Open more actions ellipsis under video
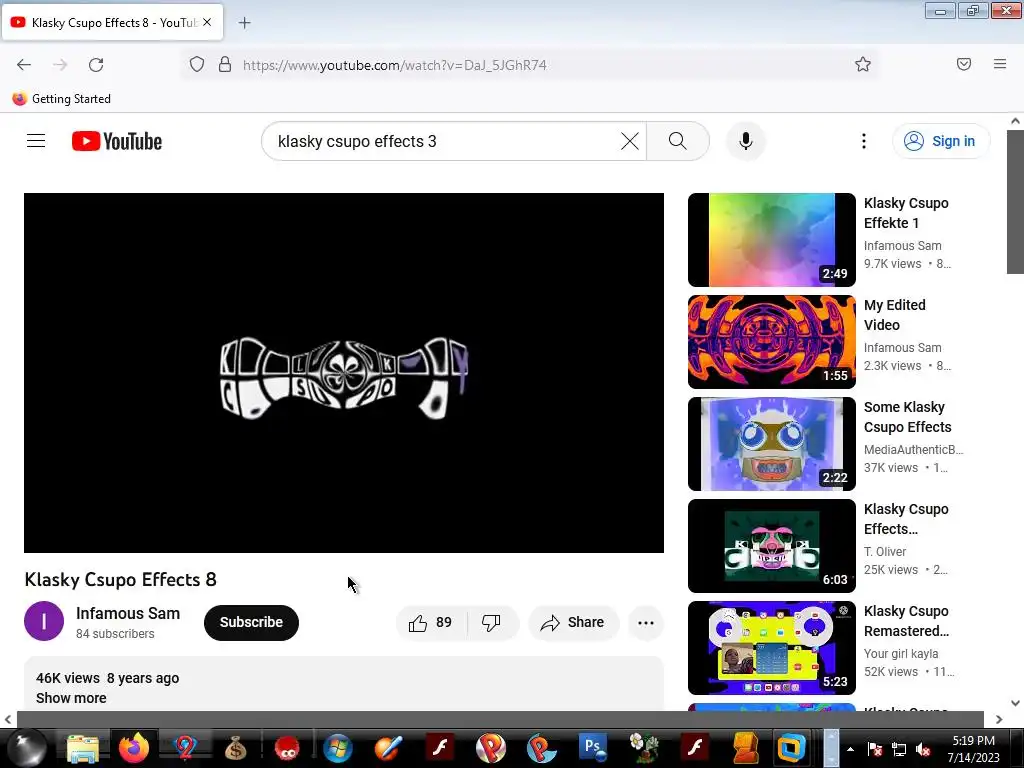The image size is (1024, 768). click(646, 622)
